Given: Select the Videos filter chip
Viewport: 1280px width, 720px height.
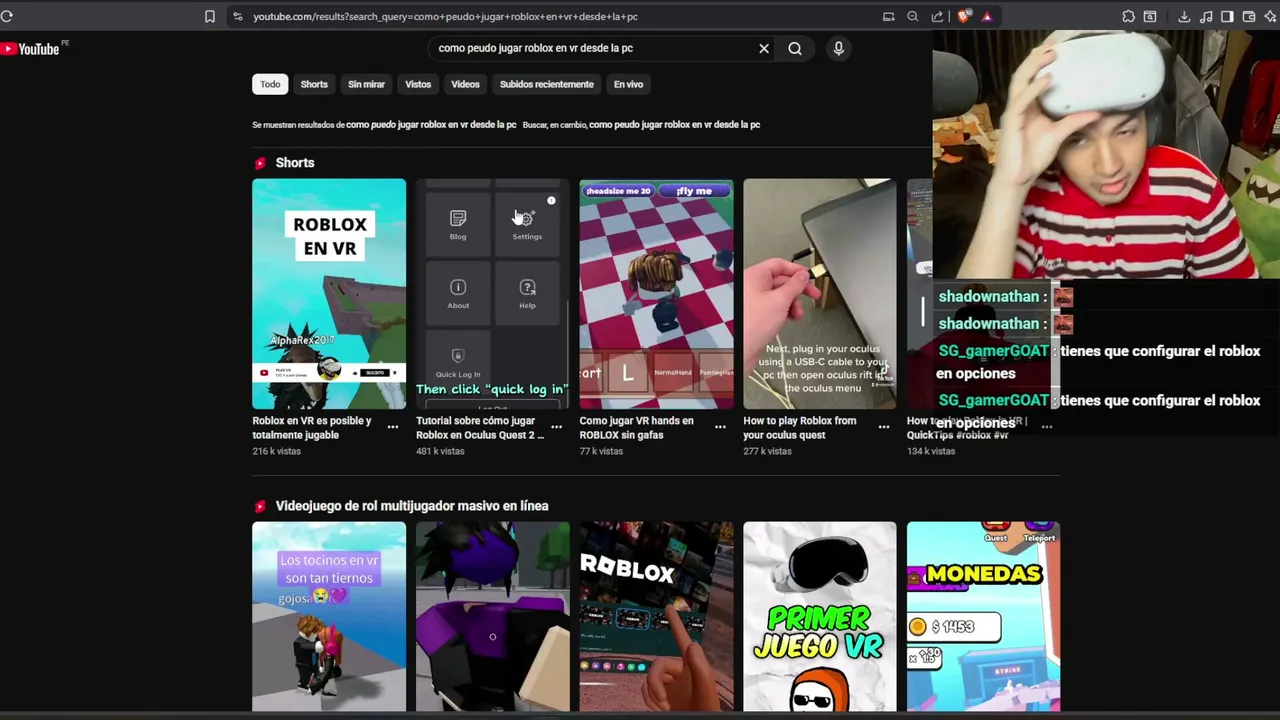Looking at the screenshot, I should click(465, 84).
